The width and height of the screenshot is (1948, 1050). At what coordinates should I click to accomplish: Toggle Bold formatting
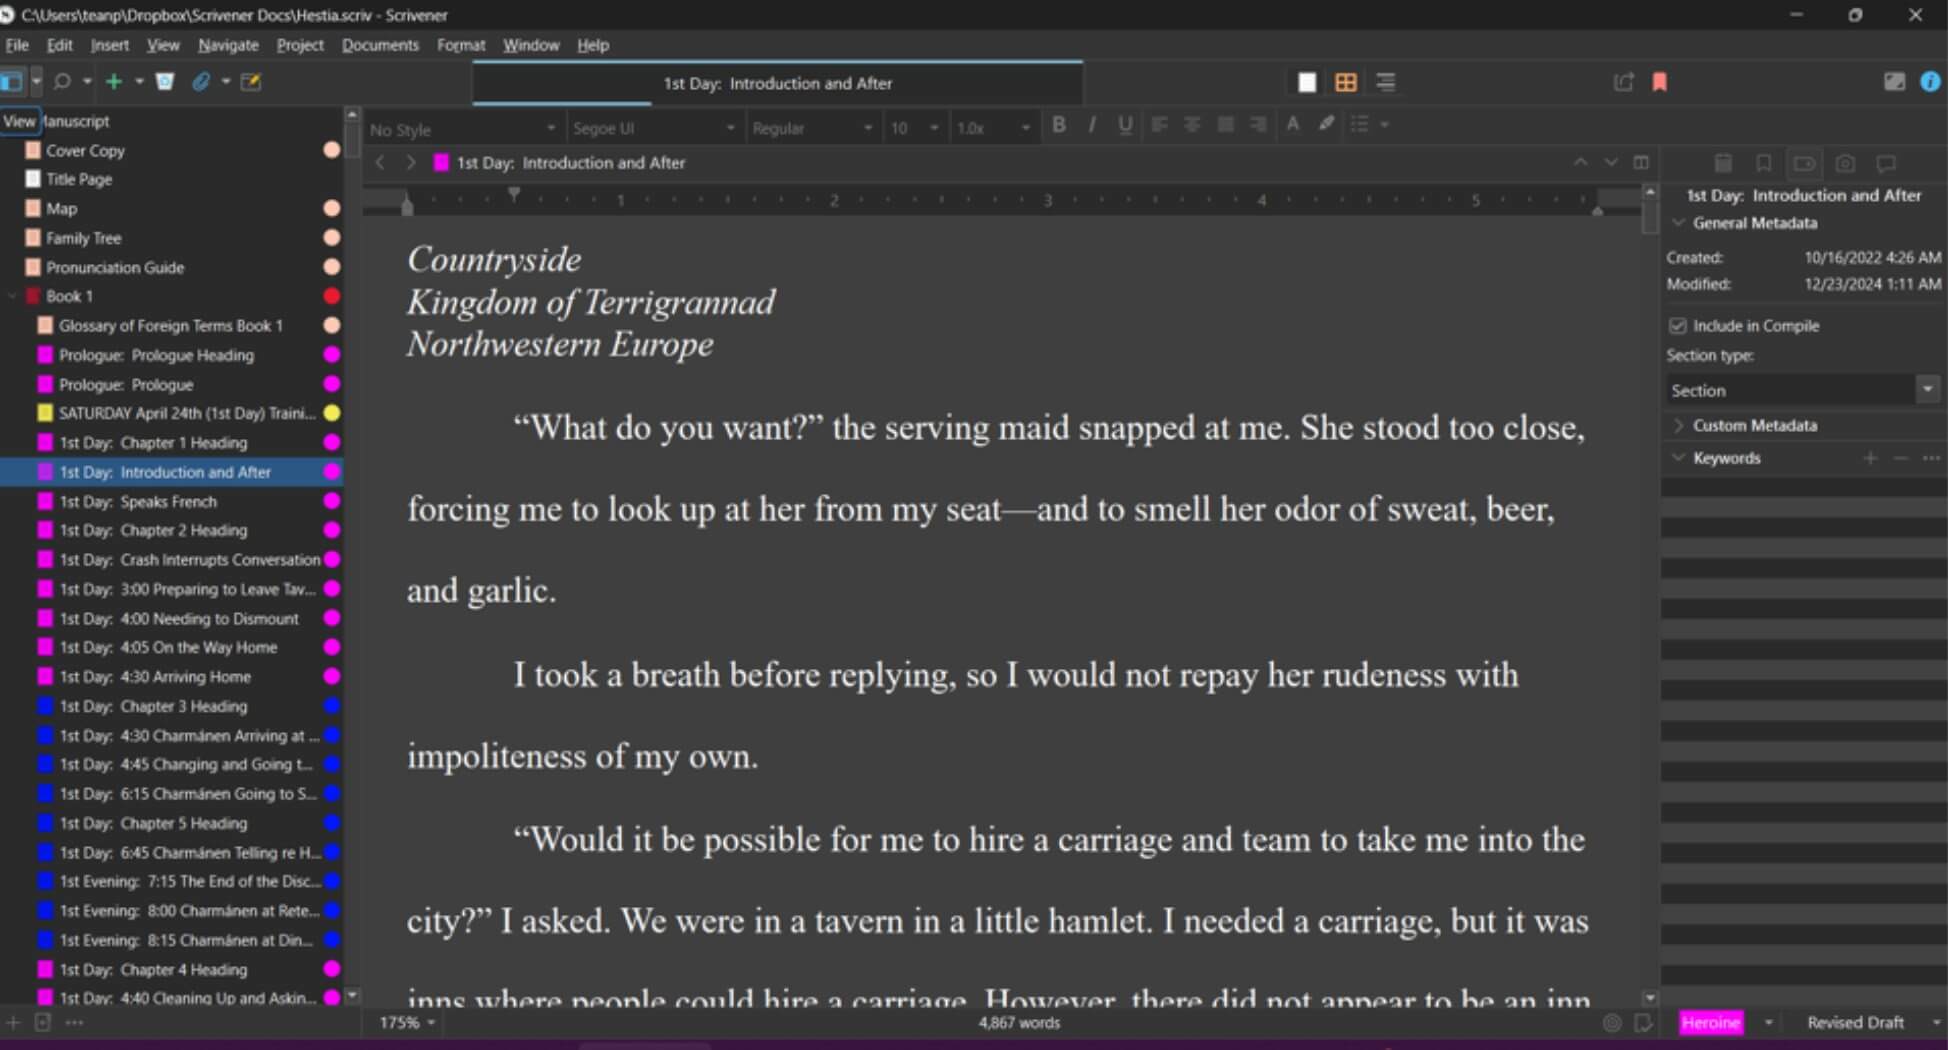[1059, 125]
